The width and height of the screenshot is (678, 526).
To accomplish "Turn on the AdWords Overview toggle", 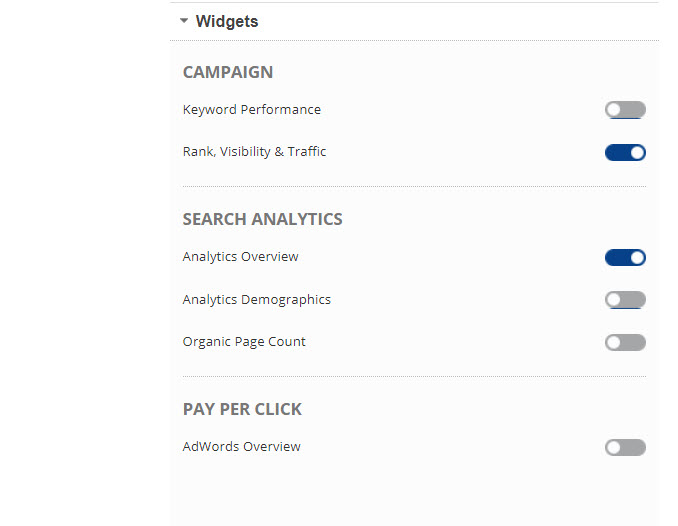I will point(625,448).
